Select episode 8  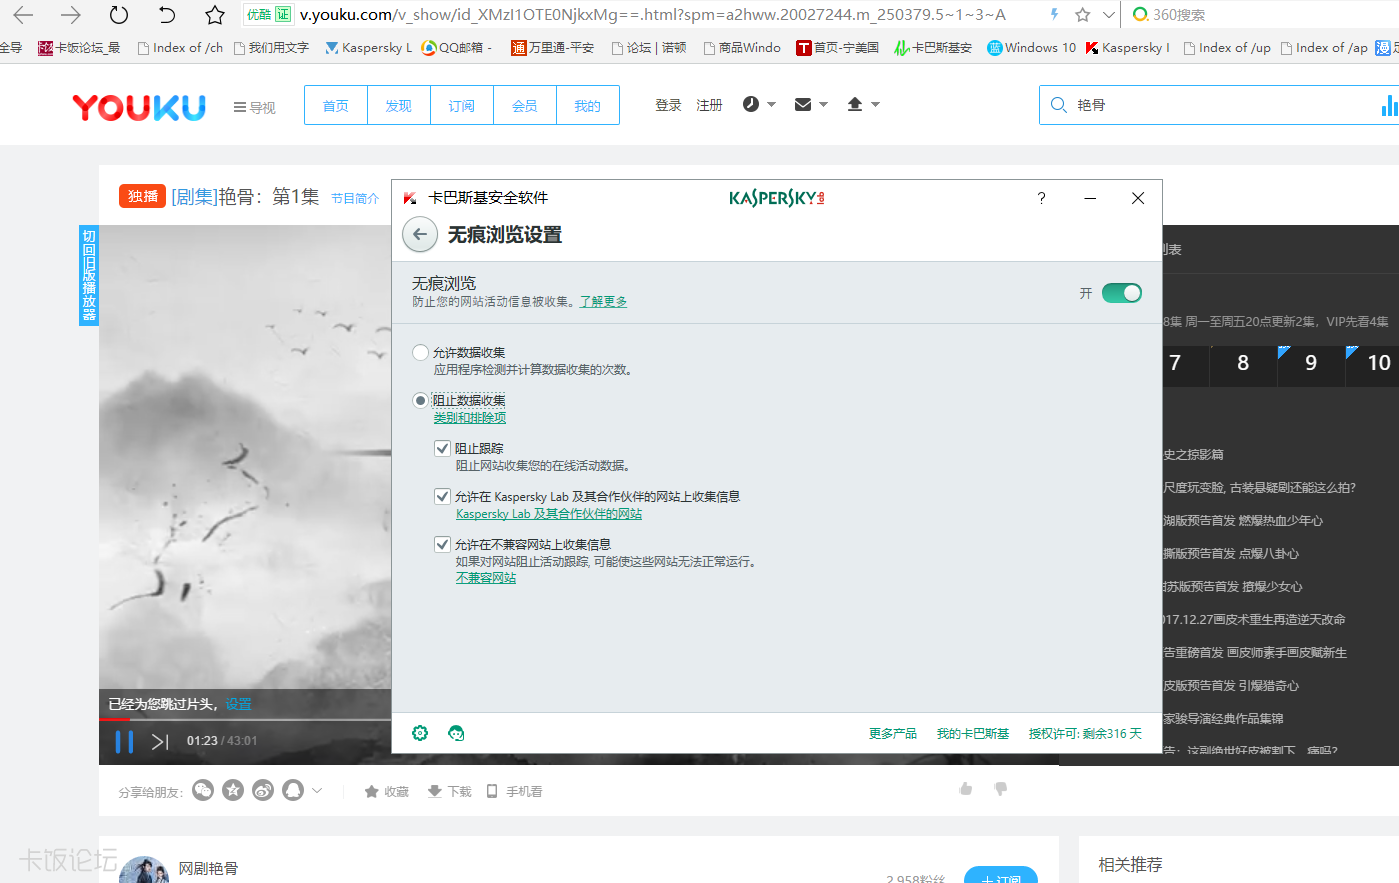coord(1243,363)
